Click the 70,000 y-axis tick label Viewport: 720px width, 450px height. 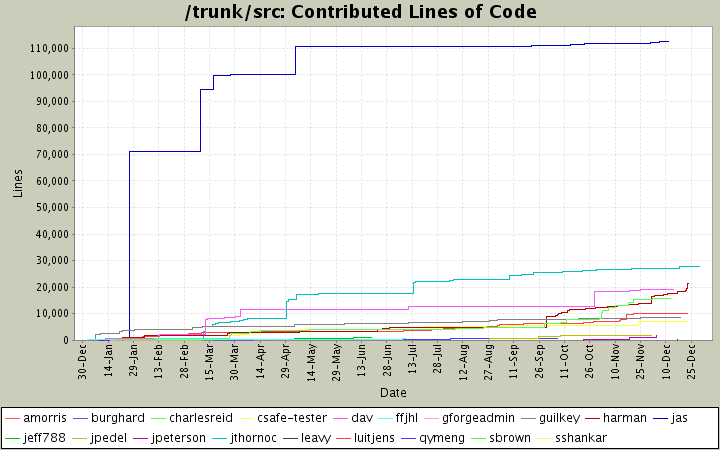(52, 154)
